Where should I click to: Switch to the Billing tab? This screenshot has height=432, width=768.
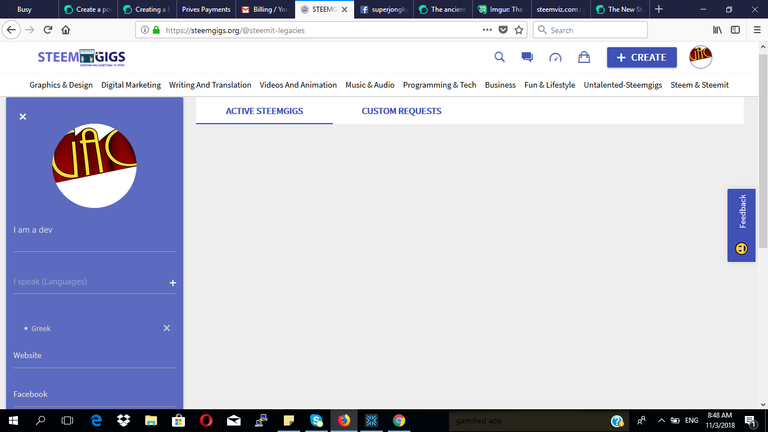tap(265, 9)
